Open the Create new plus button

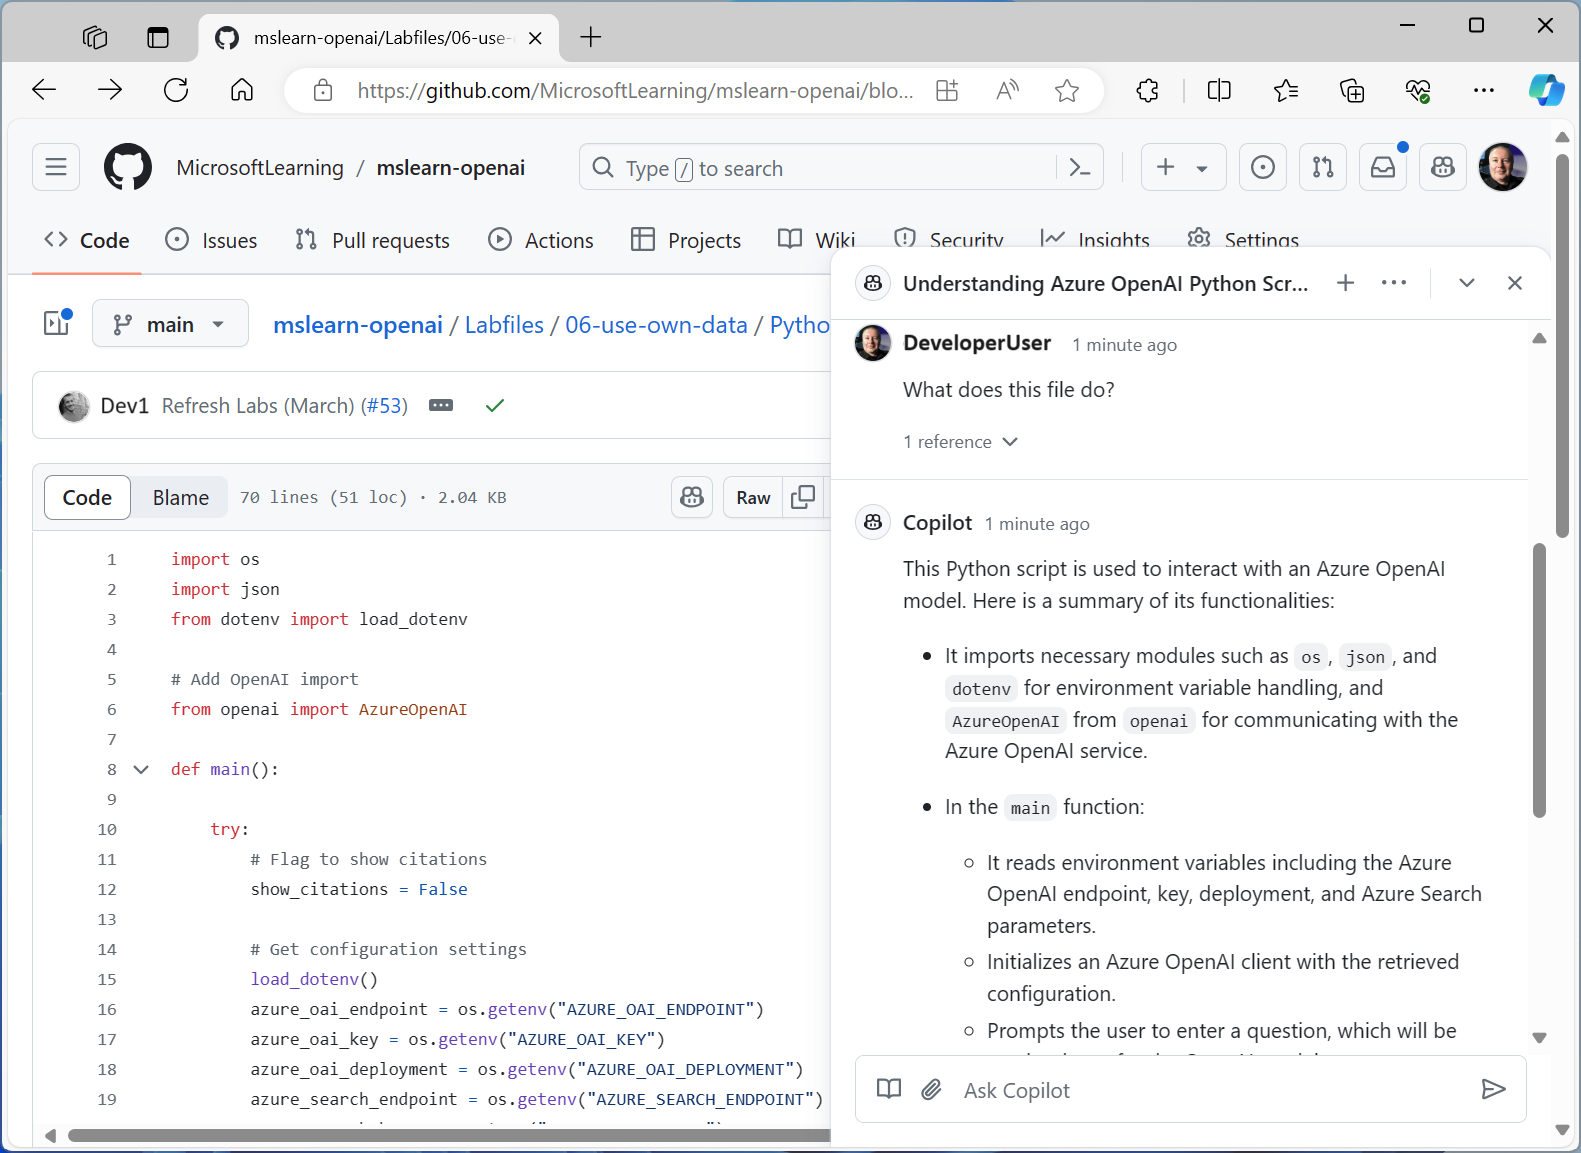[x=1166, y=167]
